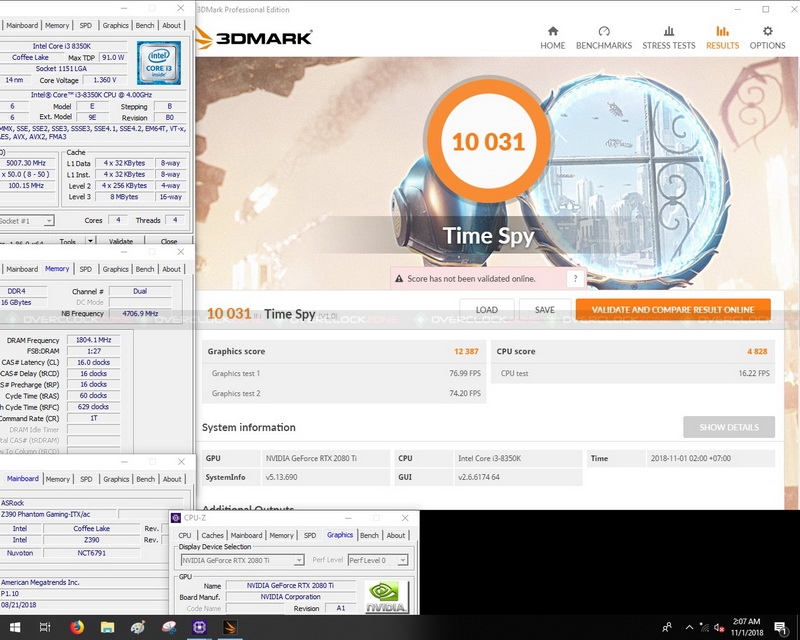This screenshot has width=800, height=640.
Task: Click the Close button in CPU-Z CPU window
Action: tap(169, 241)
